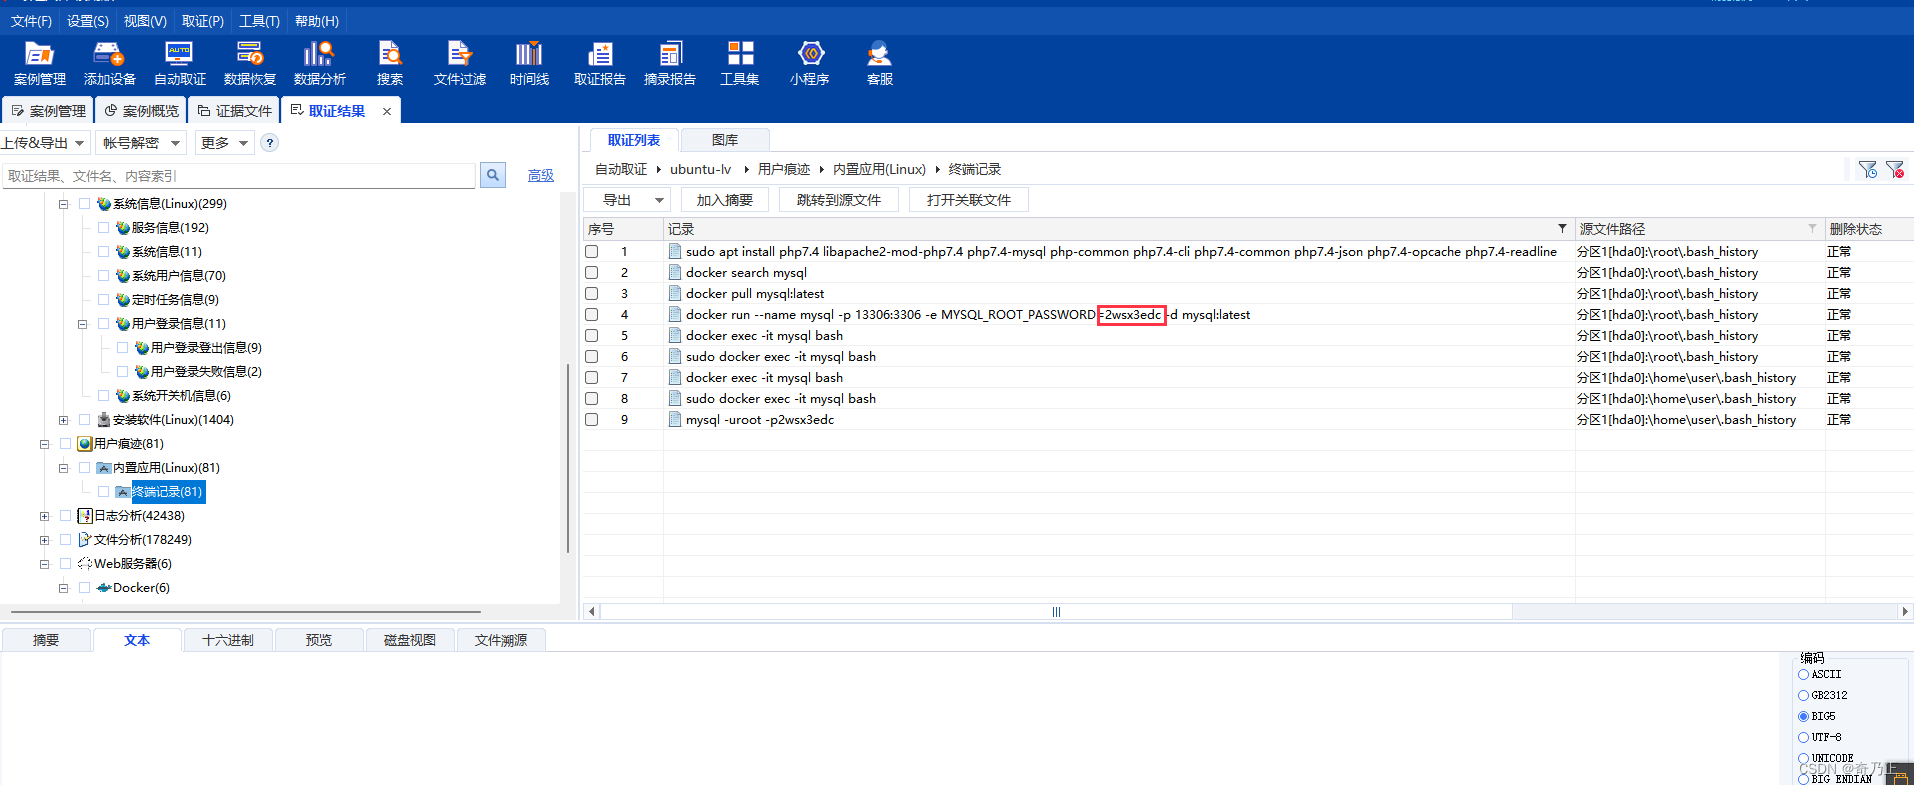
Task: Open the 工具(T) menu
Action: point(259,21)
